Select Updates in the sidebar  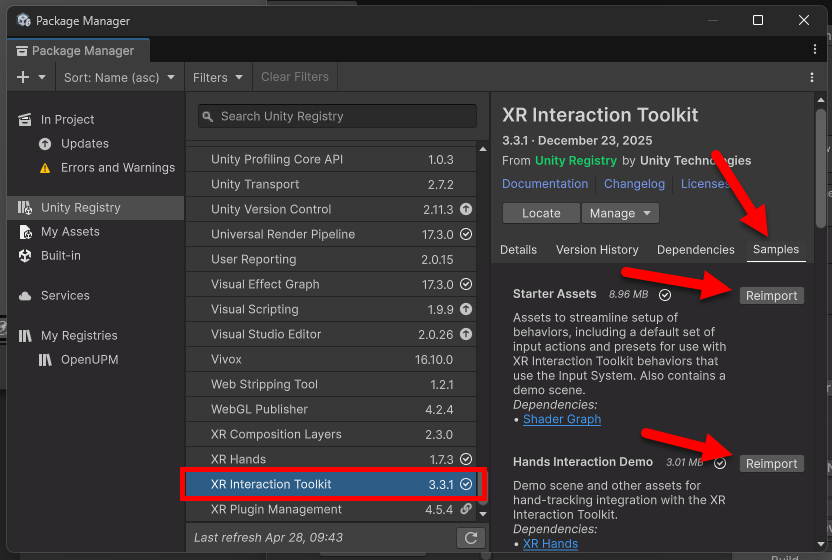(96, 143)
